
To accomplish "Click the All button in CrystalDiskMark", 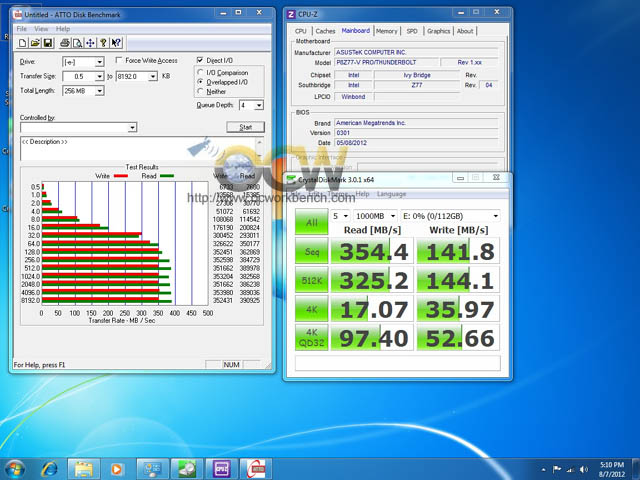I will (x=311, y=222).
